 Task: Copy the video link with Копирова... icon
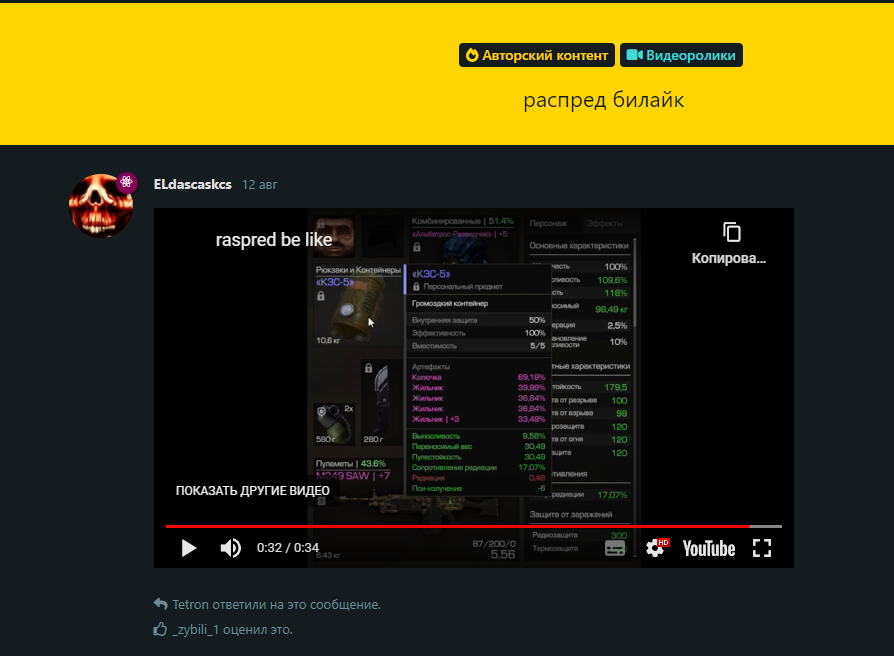tap(729, 243)
